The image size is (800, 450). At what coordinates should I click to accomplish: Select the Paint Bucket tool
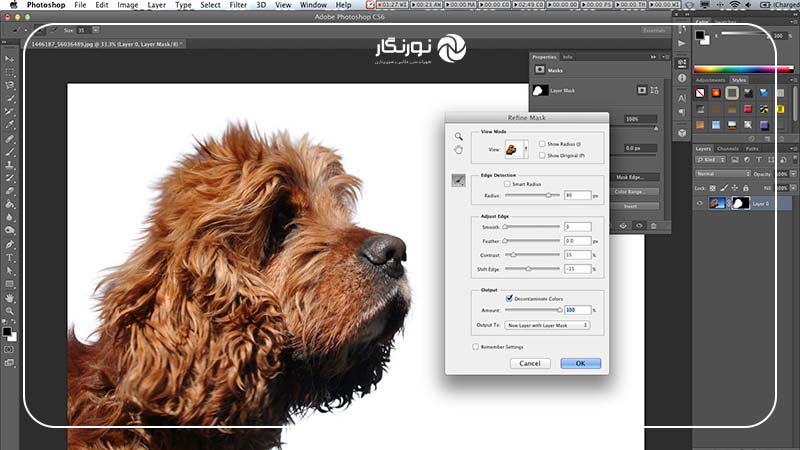click(9, 205)
